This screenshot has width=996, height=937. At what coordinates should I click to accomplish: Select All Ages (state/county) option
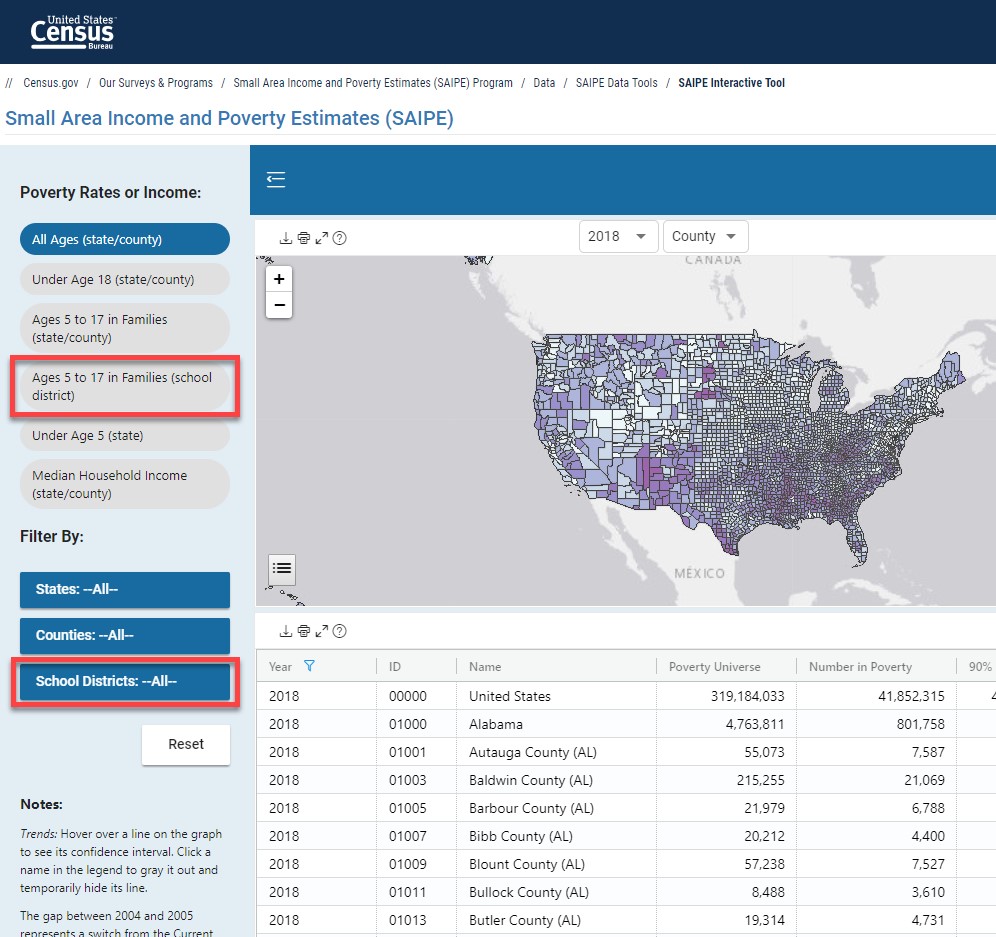click(124, 239)
